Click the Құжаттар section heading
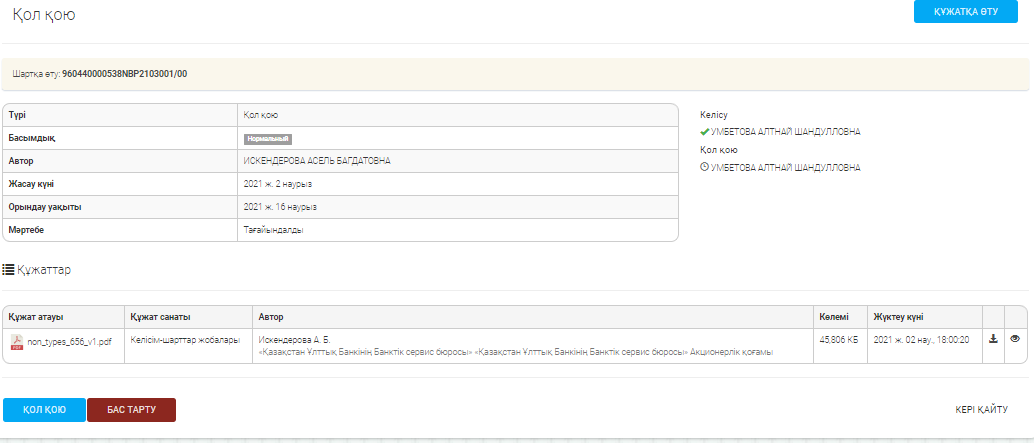 (44, 270)
